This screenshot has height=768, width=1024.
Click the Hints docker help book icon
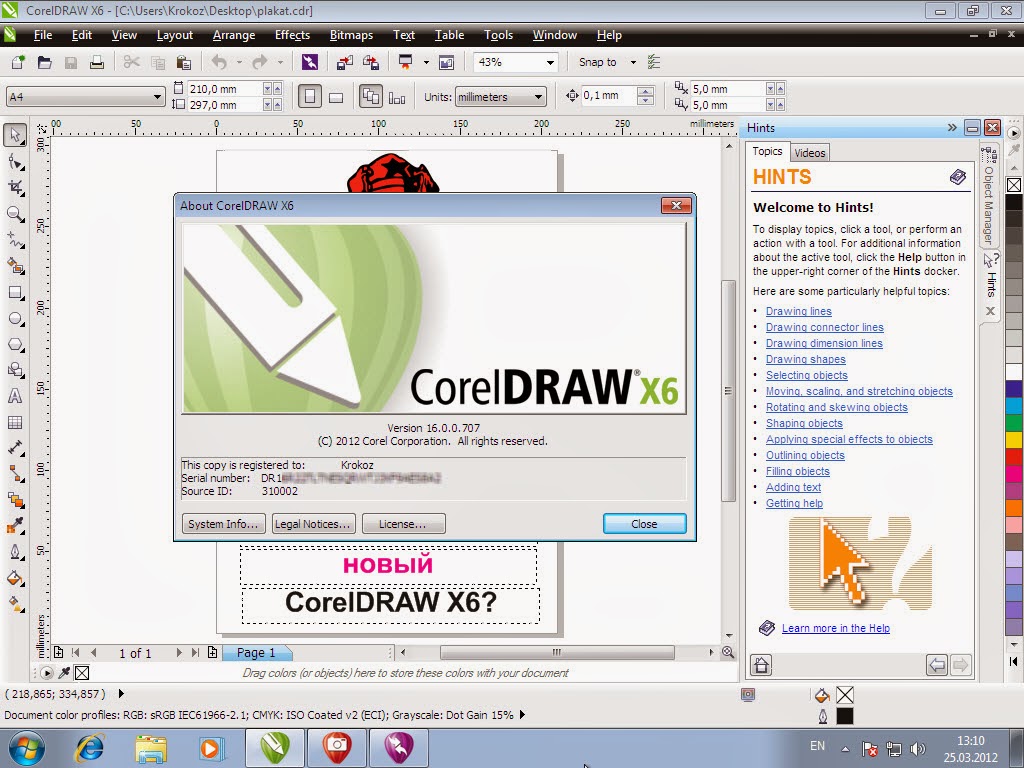(x=957, y=177)
